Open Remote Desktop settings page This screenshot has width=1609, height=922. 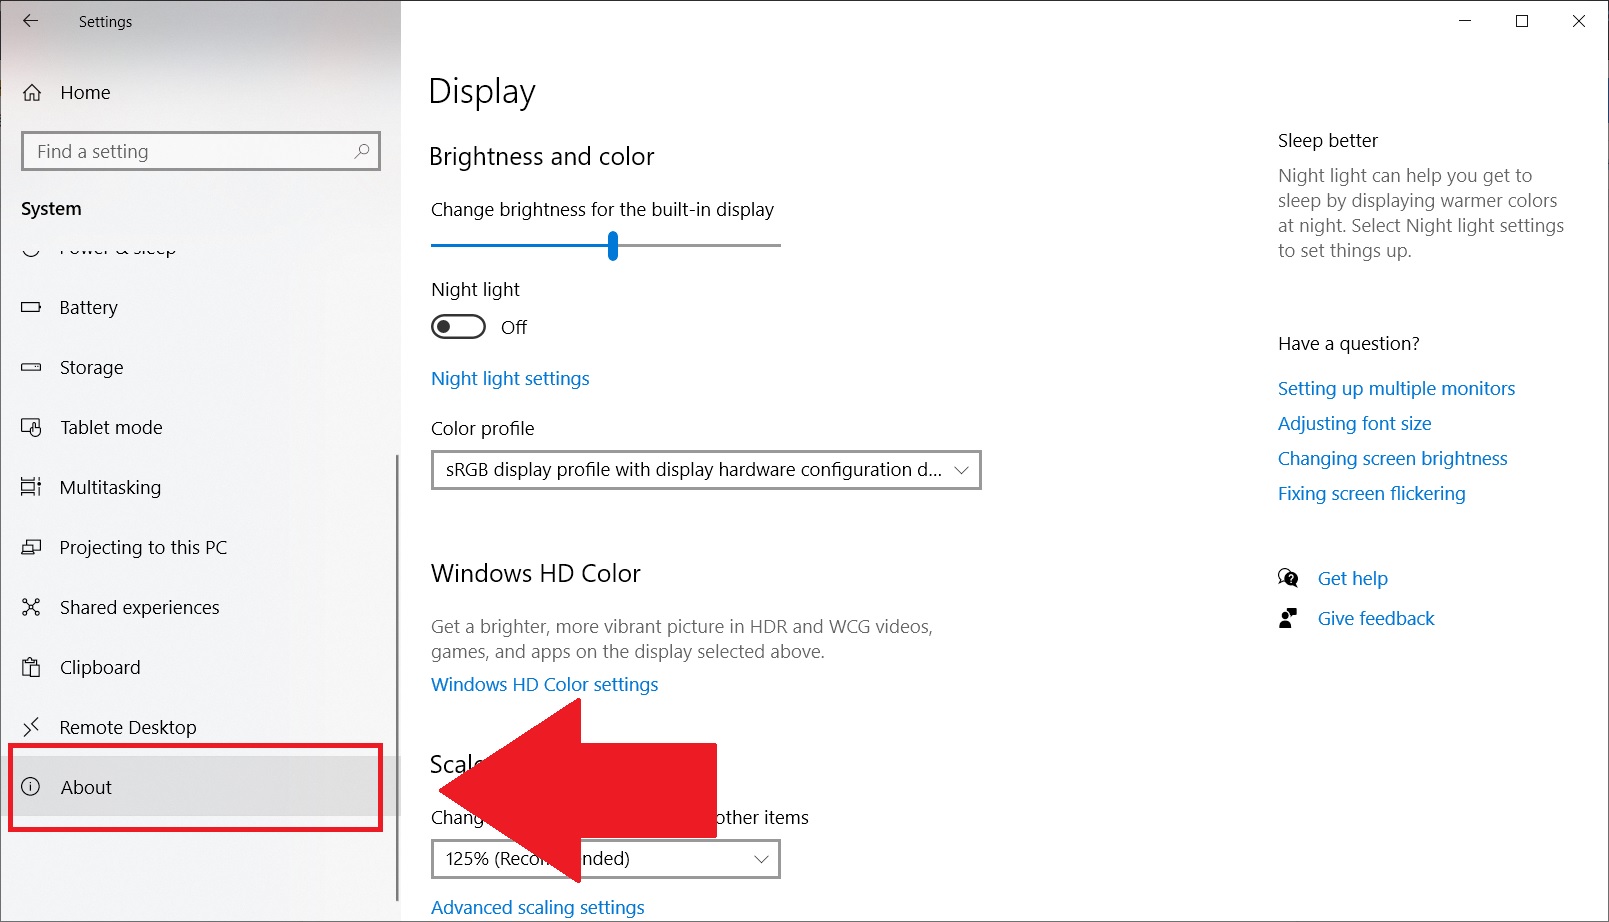(200, 727)
